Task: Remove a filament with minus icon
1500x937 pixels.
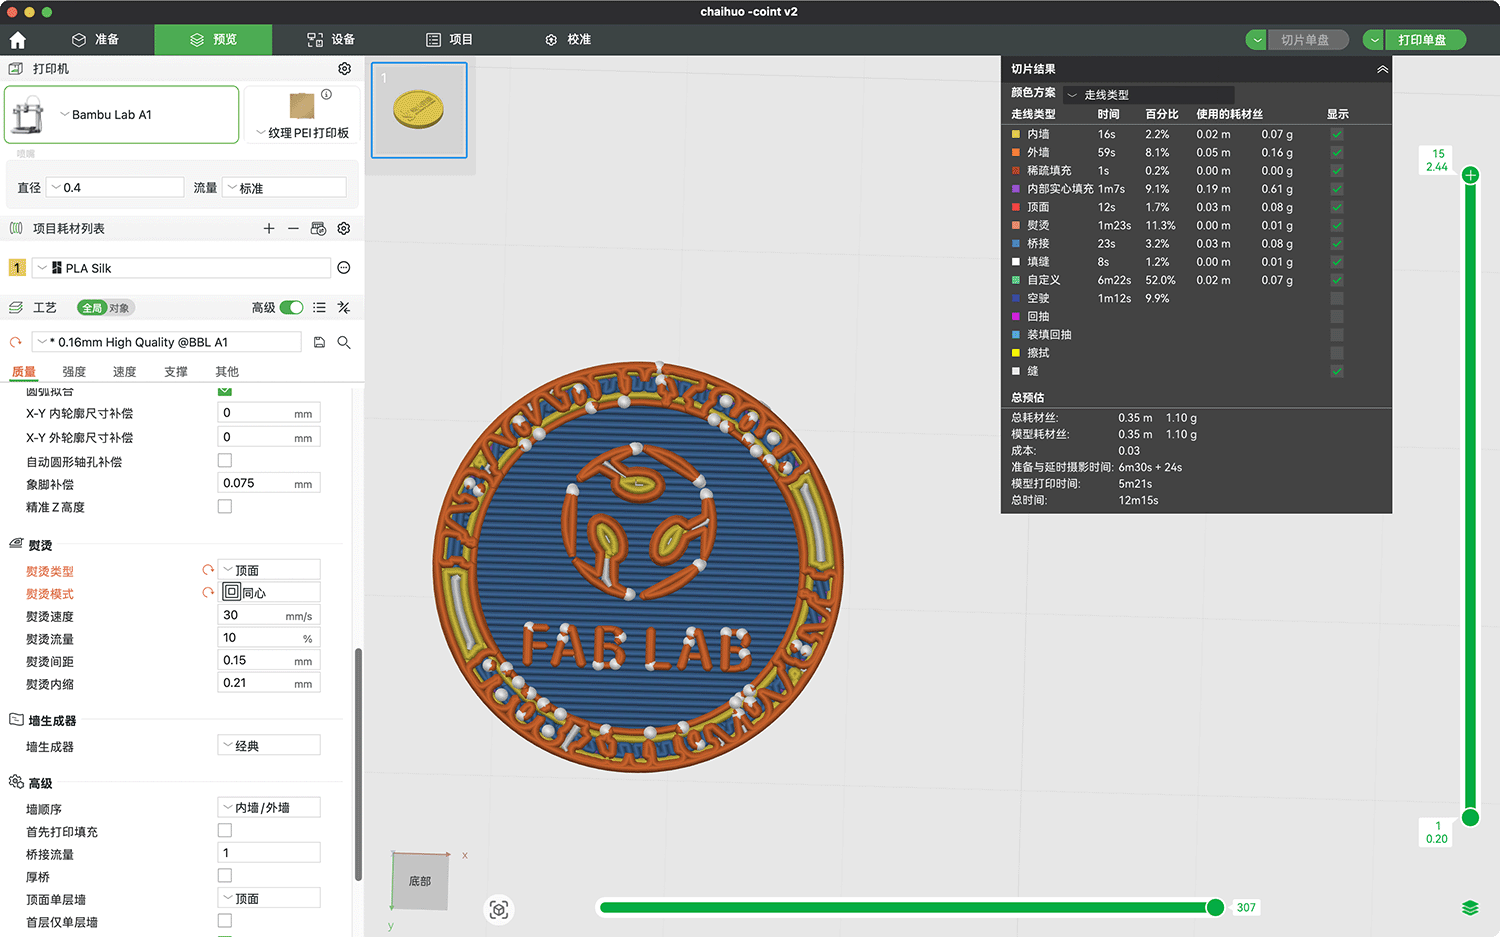Action: 293,229
